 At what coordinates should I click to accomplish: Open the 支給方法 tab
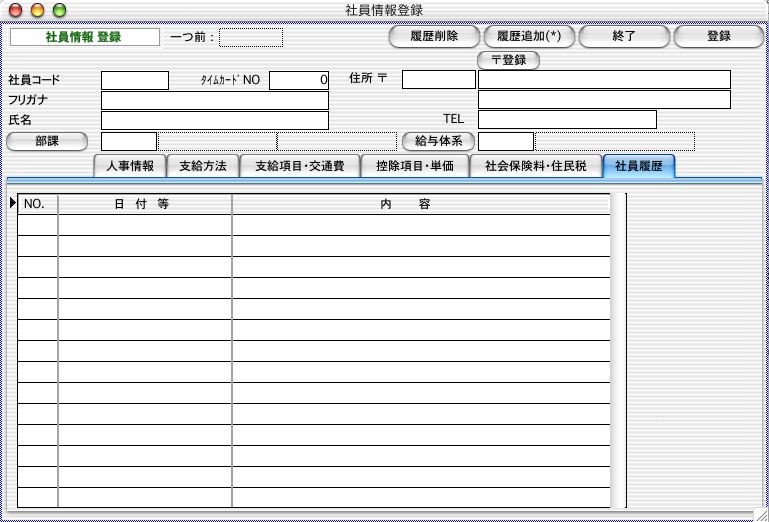[202, 166]
